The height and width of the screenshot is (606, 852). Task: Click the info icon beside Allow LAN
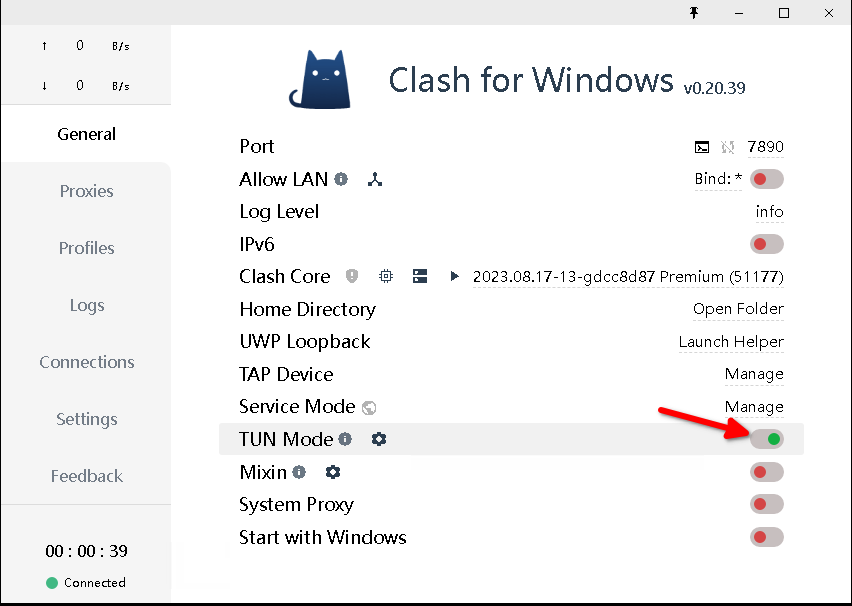(x=341, y=180)
